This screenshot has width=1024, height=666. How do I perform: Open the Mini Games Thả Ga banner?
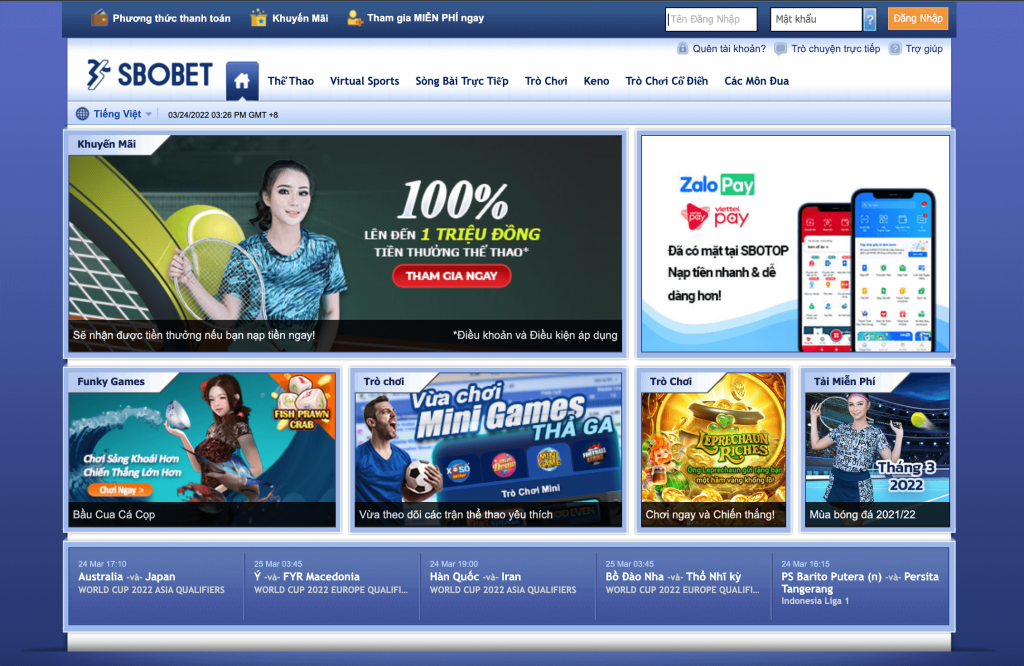[488, 450]
